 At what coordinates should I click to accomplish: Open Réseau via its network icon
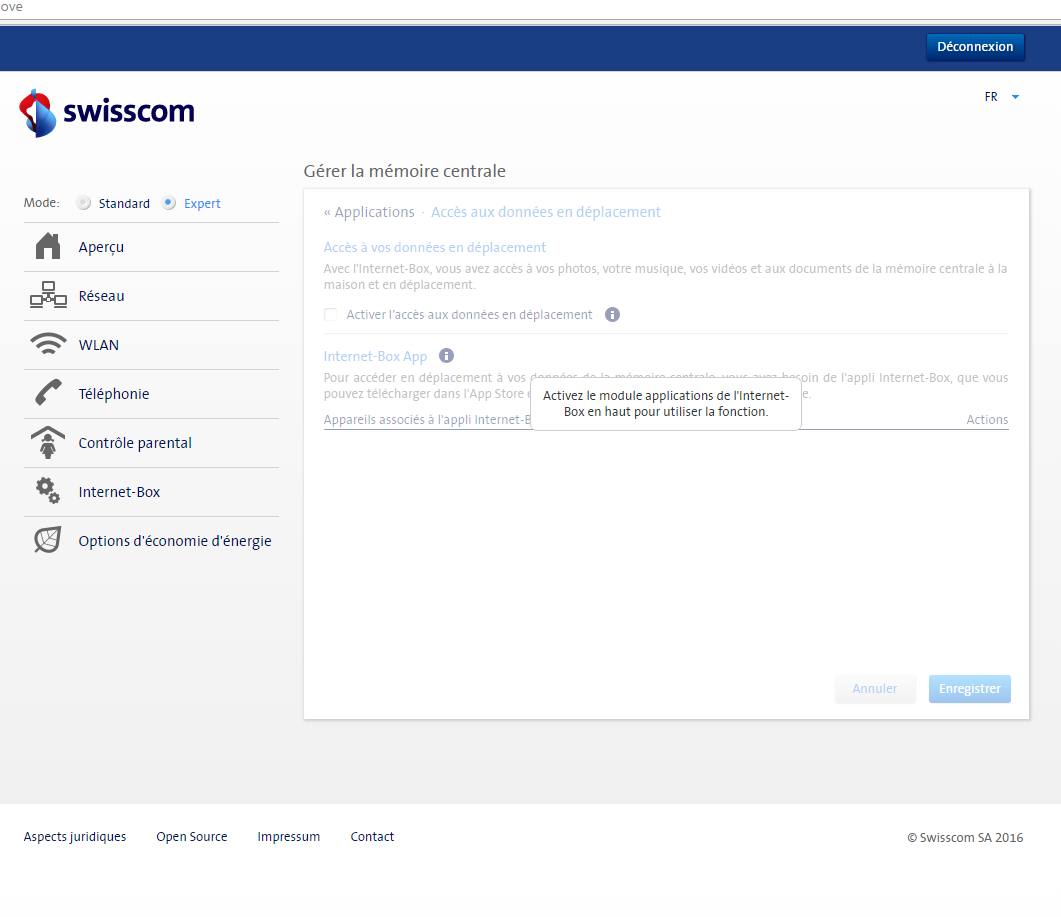tap(47, 295)
